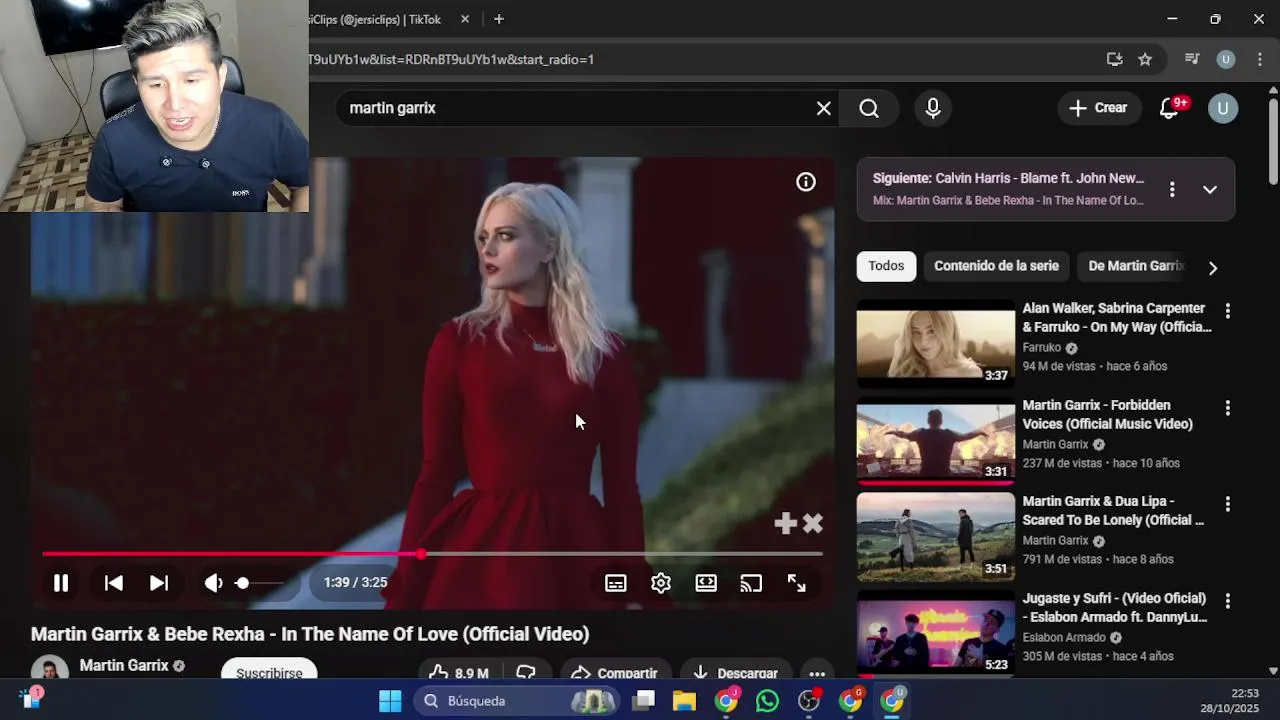Mute the player volume speaker icon
This screenshot has height=720, width=1280.
click(x=213, y=583)
